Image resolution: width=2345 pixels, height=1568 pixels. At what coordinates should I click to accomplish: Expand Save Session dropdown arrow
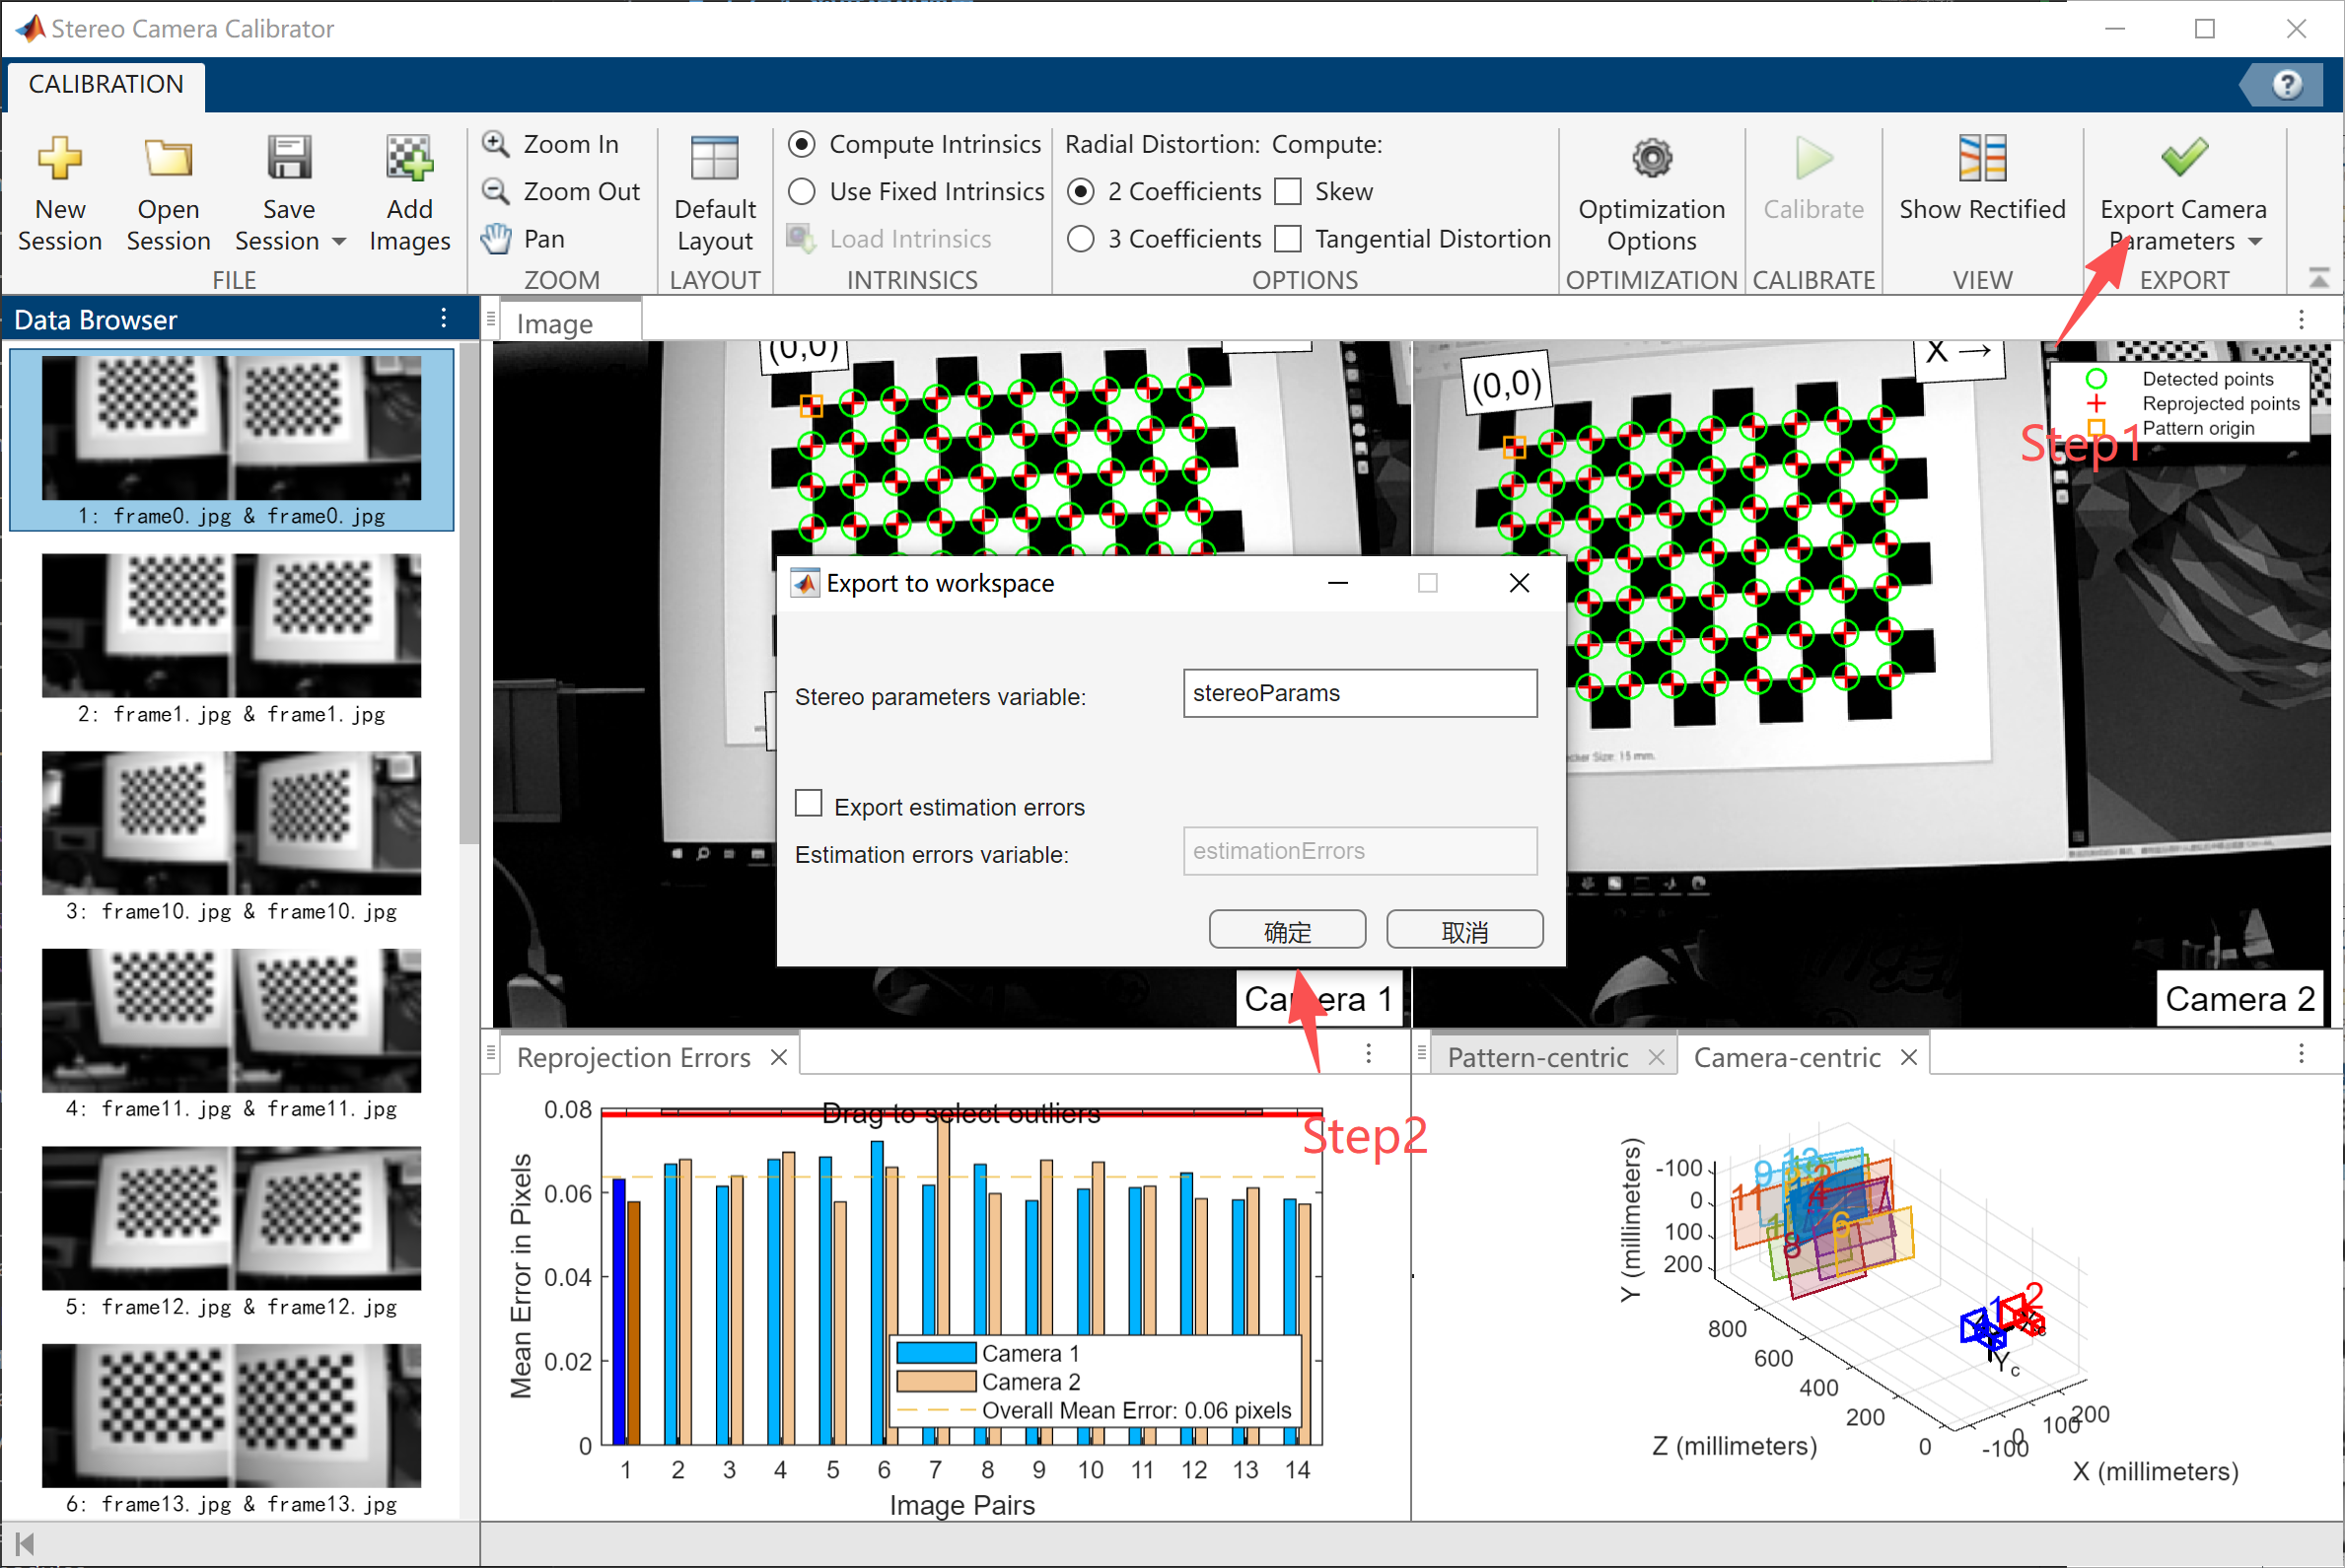click(338, 242)
